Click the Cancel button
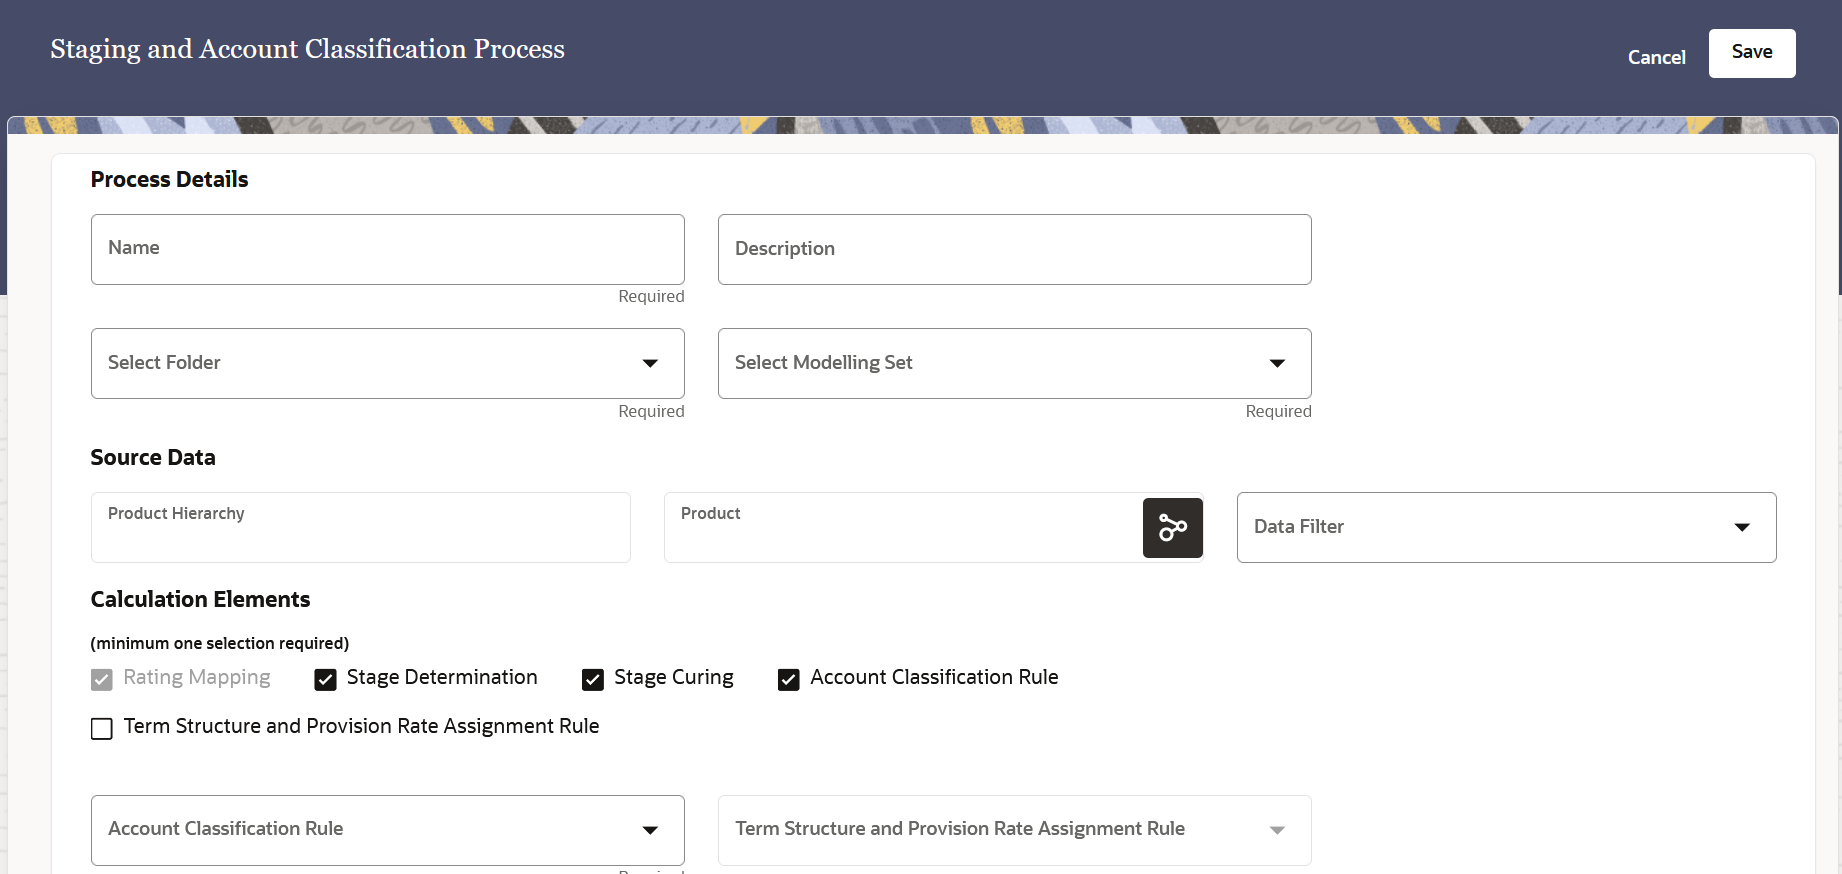 (x=1656, y=58)
